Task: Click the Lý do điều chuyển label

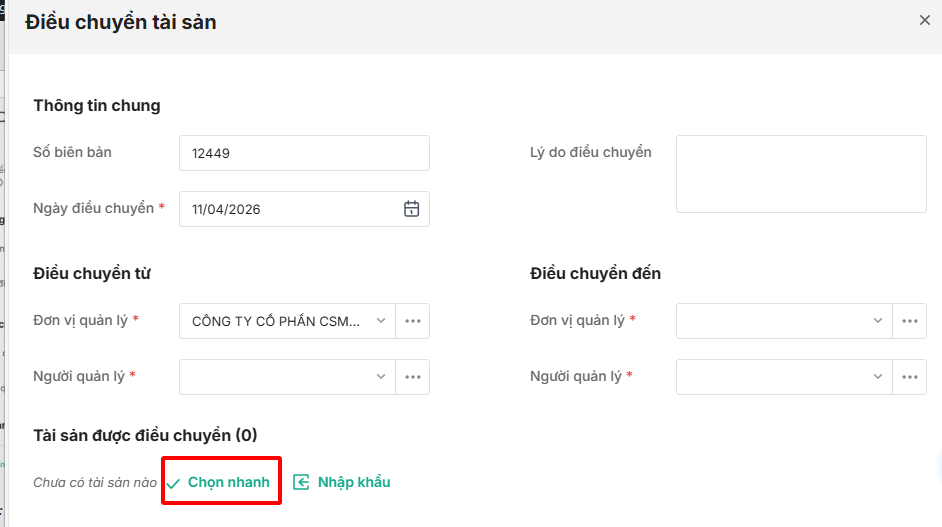Action: [590, 152]
